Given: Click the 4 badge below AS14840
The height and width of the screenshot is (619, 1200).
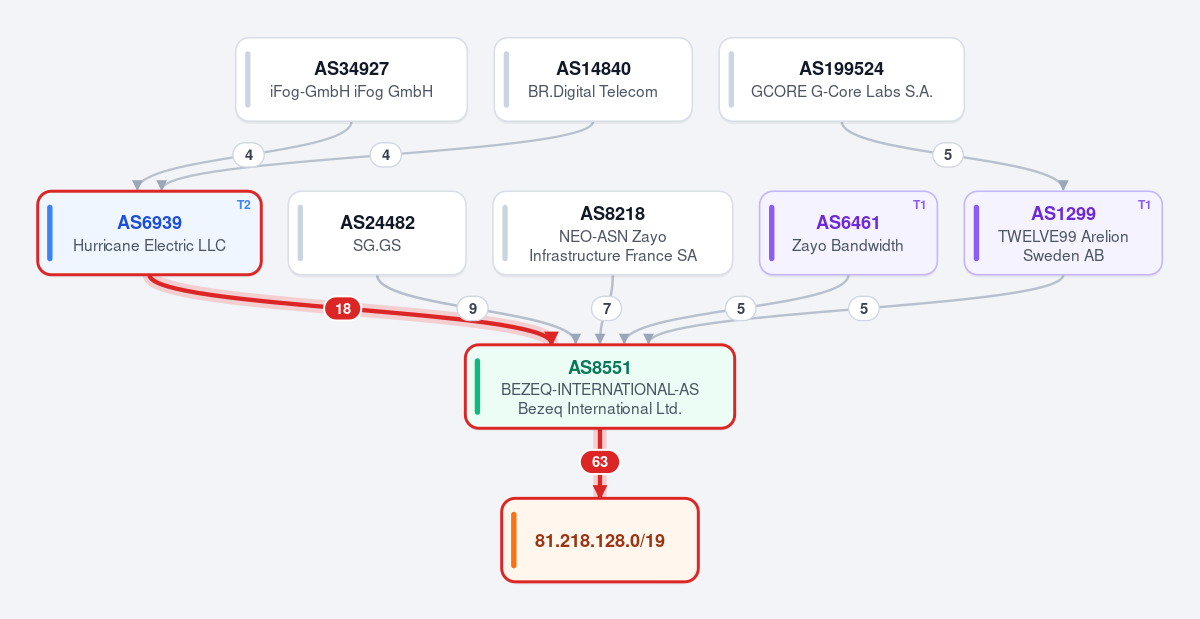Looking at the screenshot, I should coord(386,155).
